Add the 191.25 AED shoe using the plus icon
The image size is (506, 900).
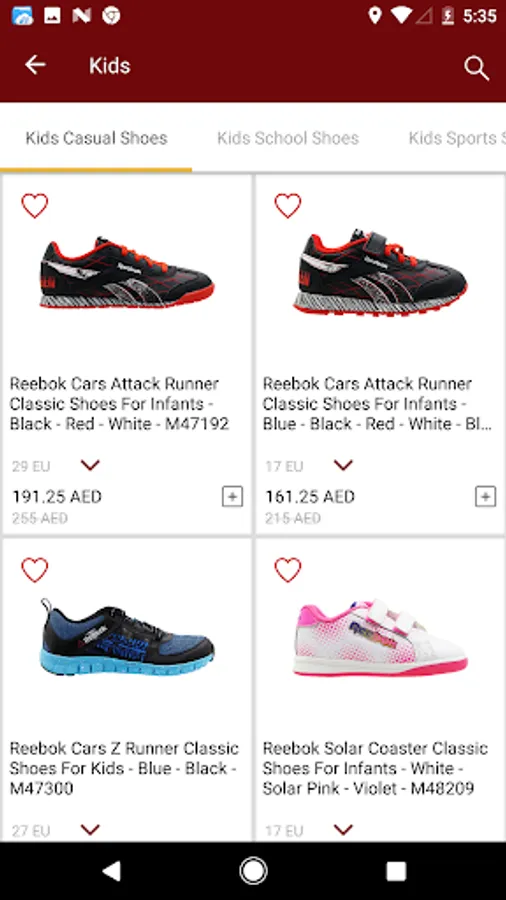point(232,496)
